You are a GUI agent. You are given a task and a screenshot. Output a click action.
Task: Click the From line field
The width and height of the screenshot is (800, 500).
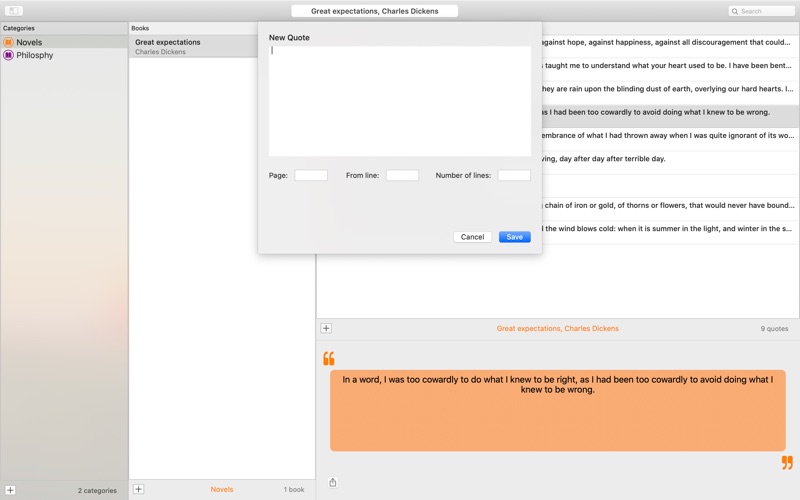click(x=402, y=175)
